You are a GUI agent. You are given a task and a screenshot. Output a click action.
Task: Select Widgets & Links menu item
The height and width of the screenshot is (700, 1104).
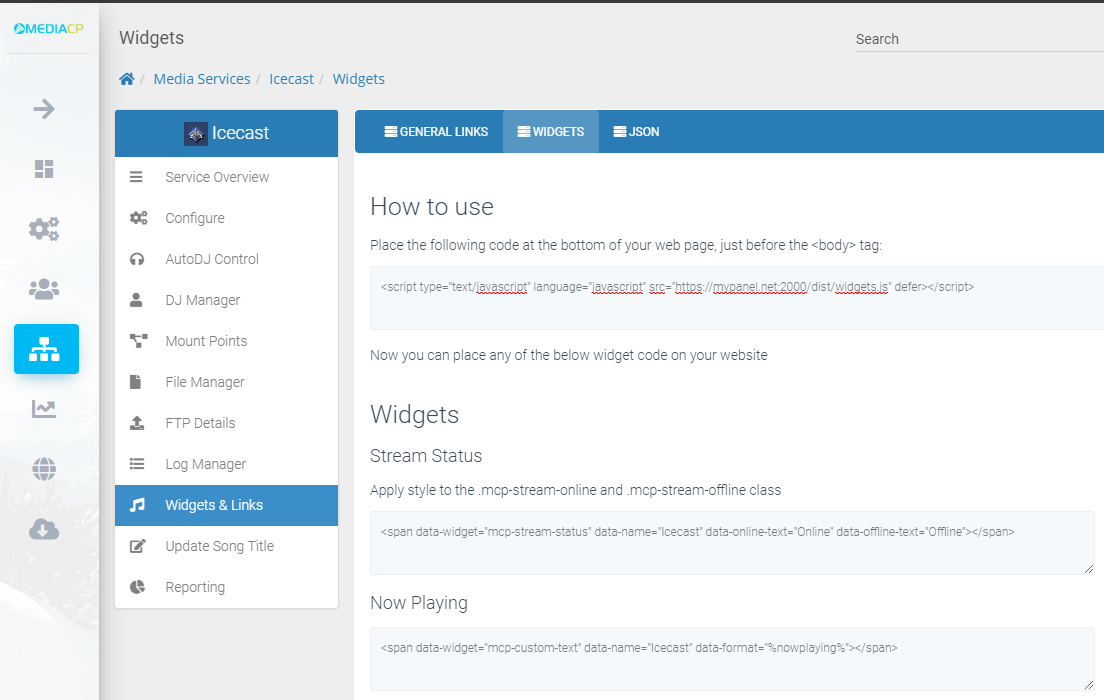point(226,505)
